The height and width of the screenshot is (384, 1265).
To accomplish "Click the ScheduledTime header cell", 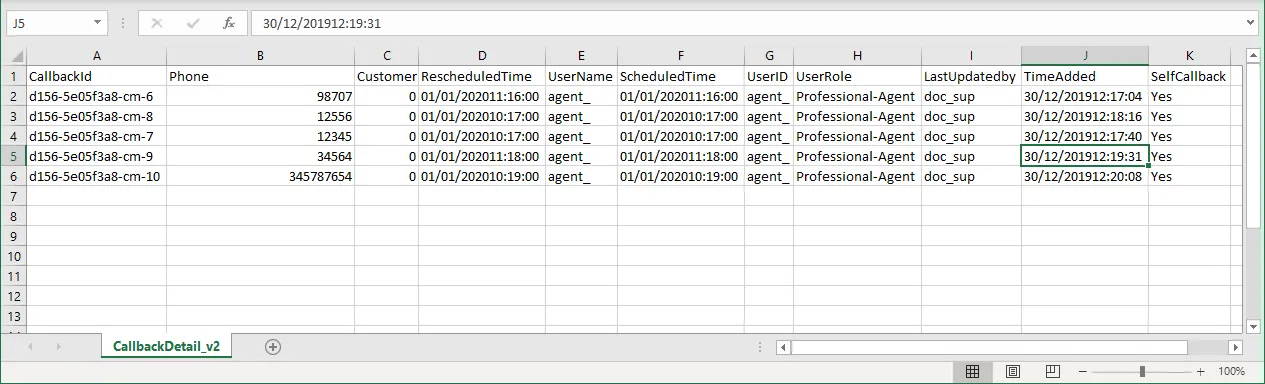I will click(x=680, y=76).
